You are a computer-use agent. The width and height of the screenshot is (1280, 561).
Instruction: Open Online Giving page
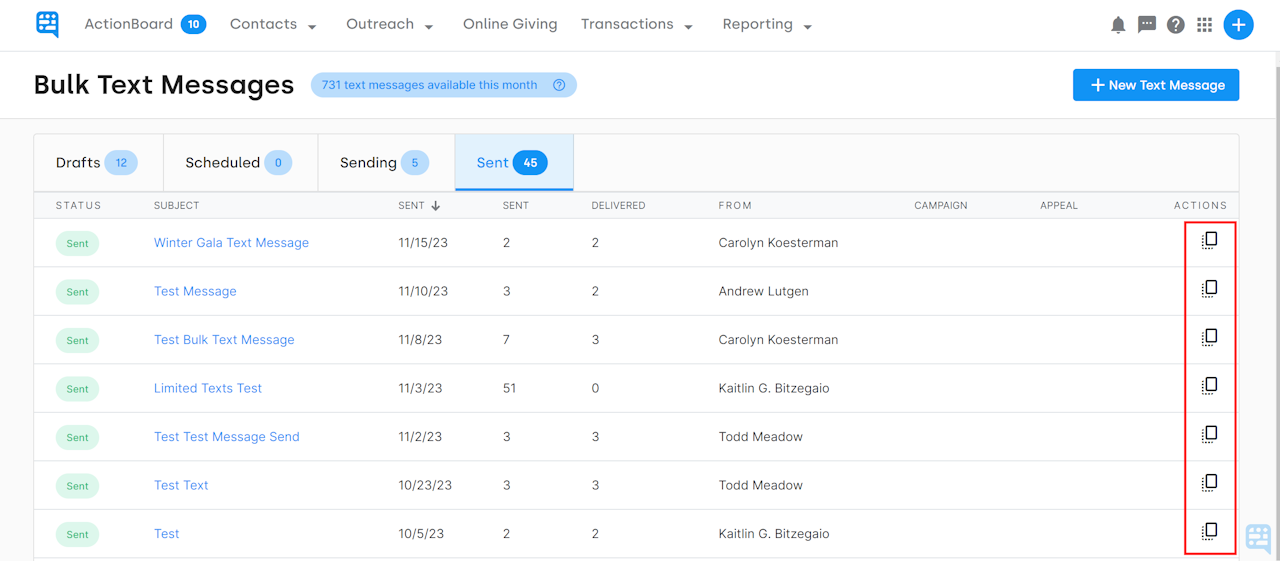tap(510, 24)
